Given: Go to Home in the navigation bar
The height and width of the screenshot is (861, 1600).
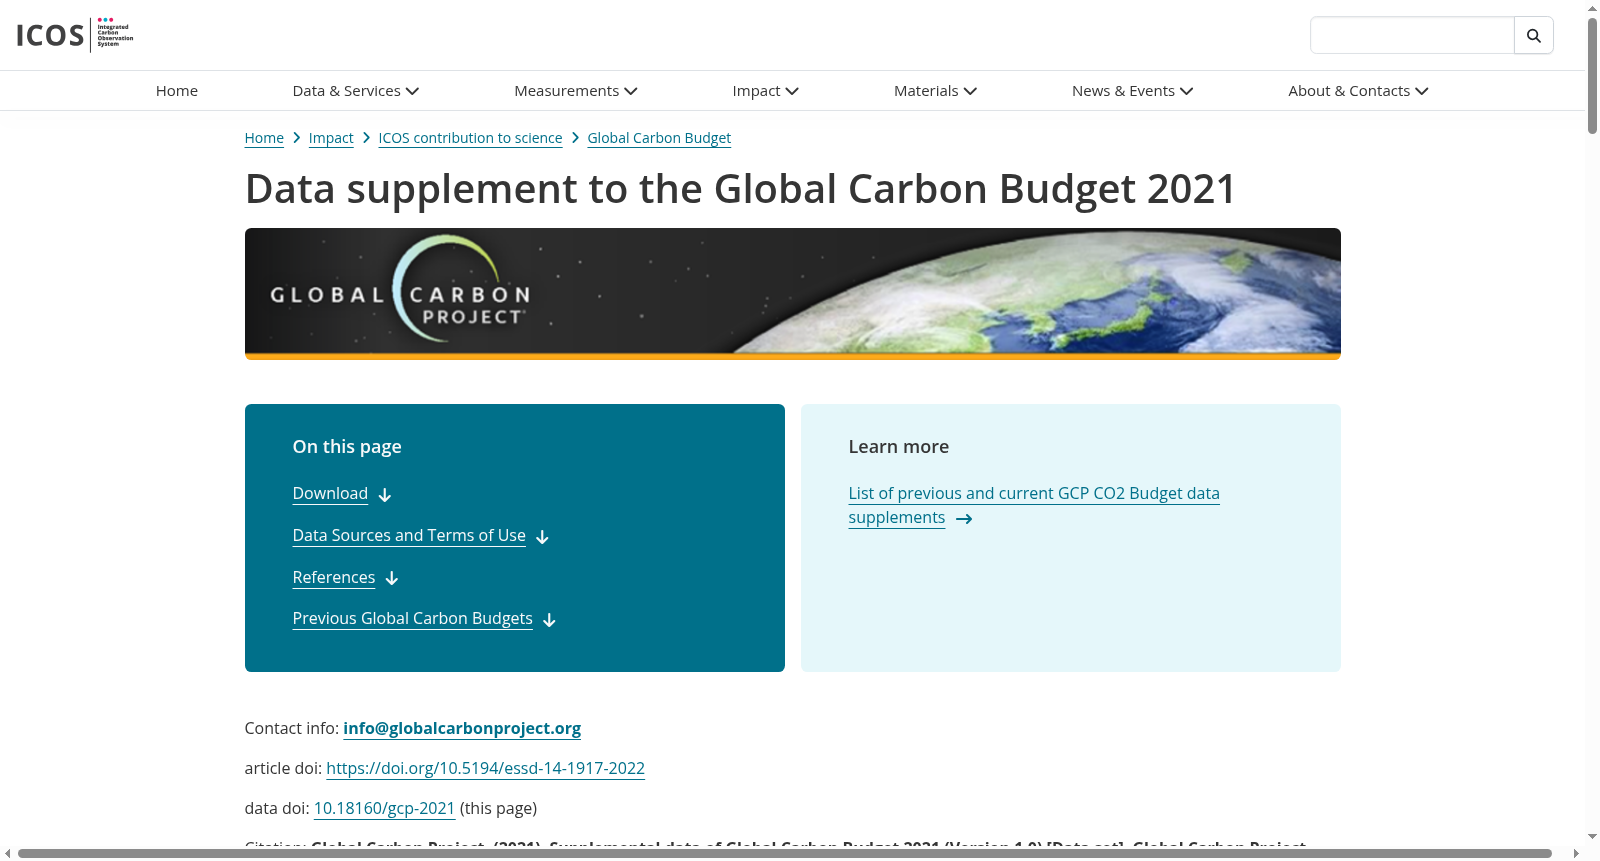Looking at the screenshot, I should point(177,91).
